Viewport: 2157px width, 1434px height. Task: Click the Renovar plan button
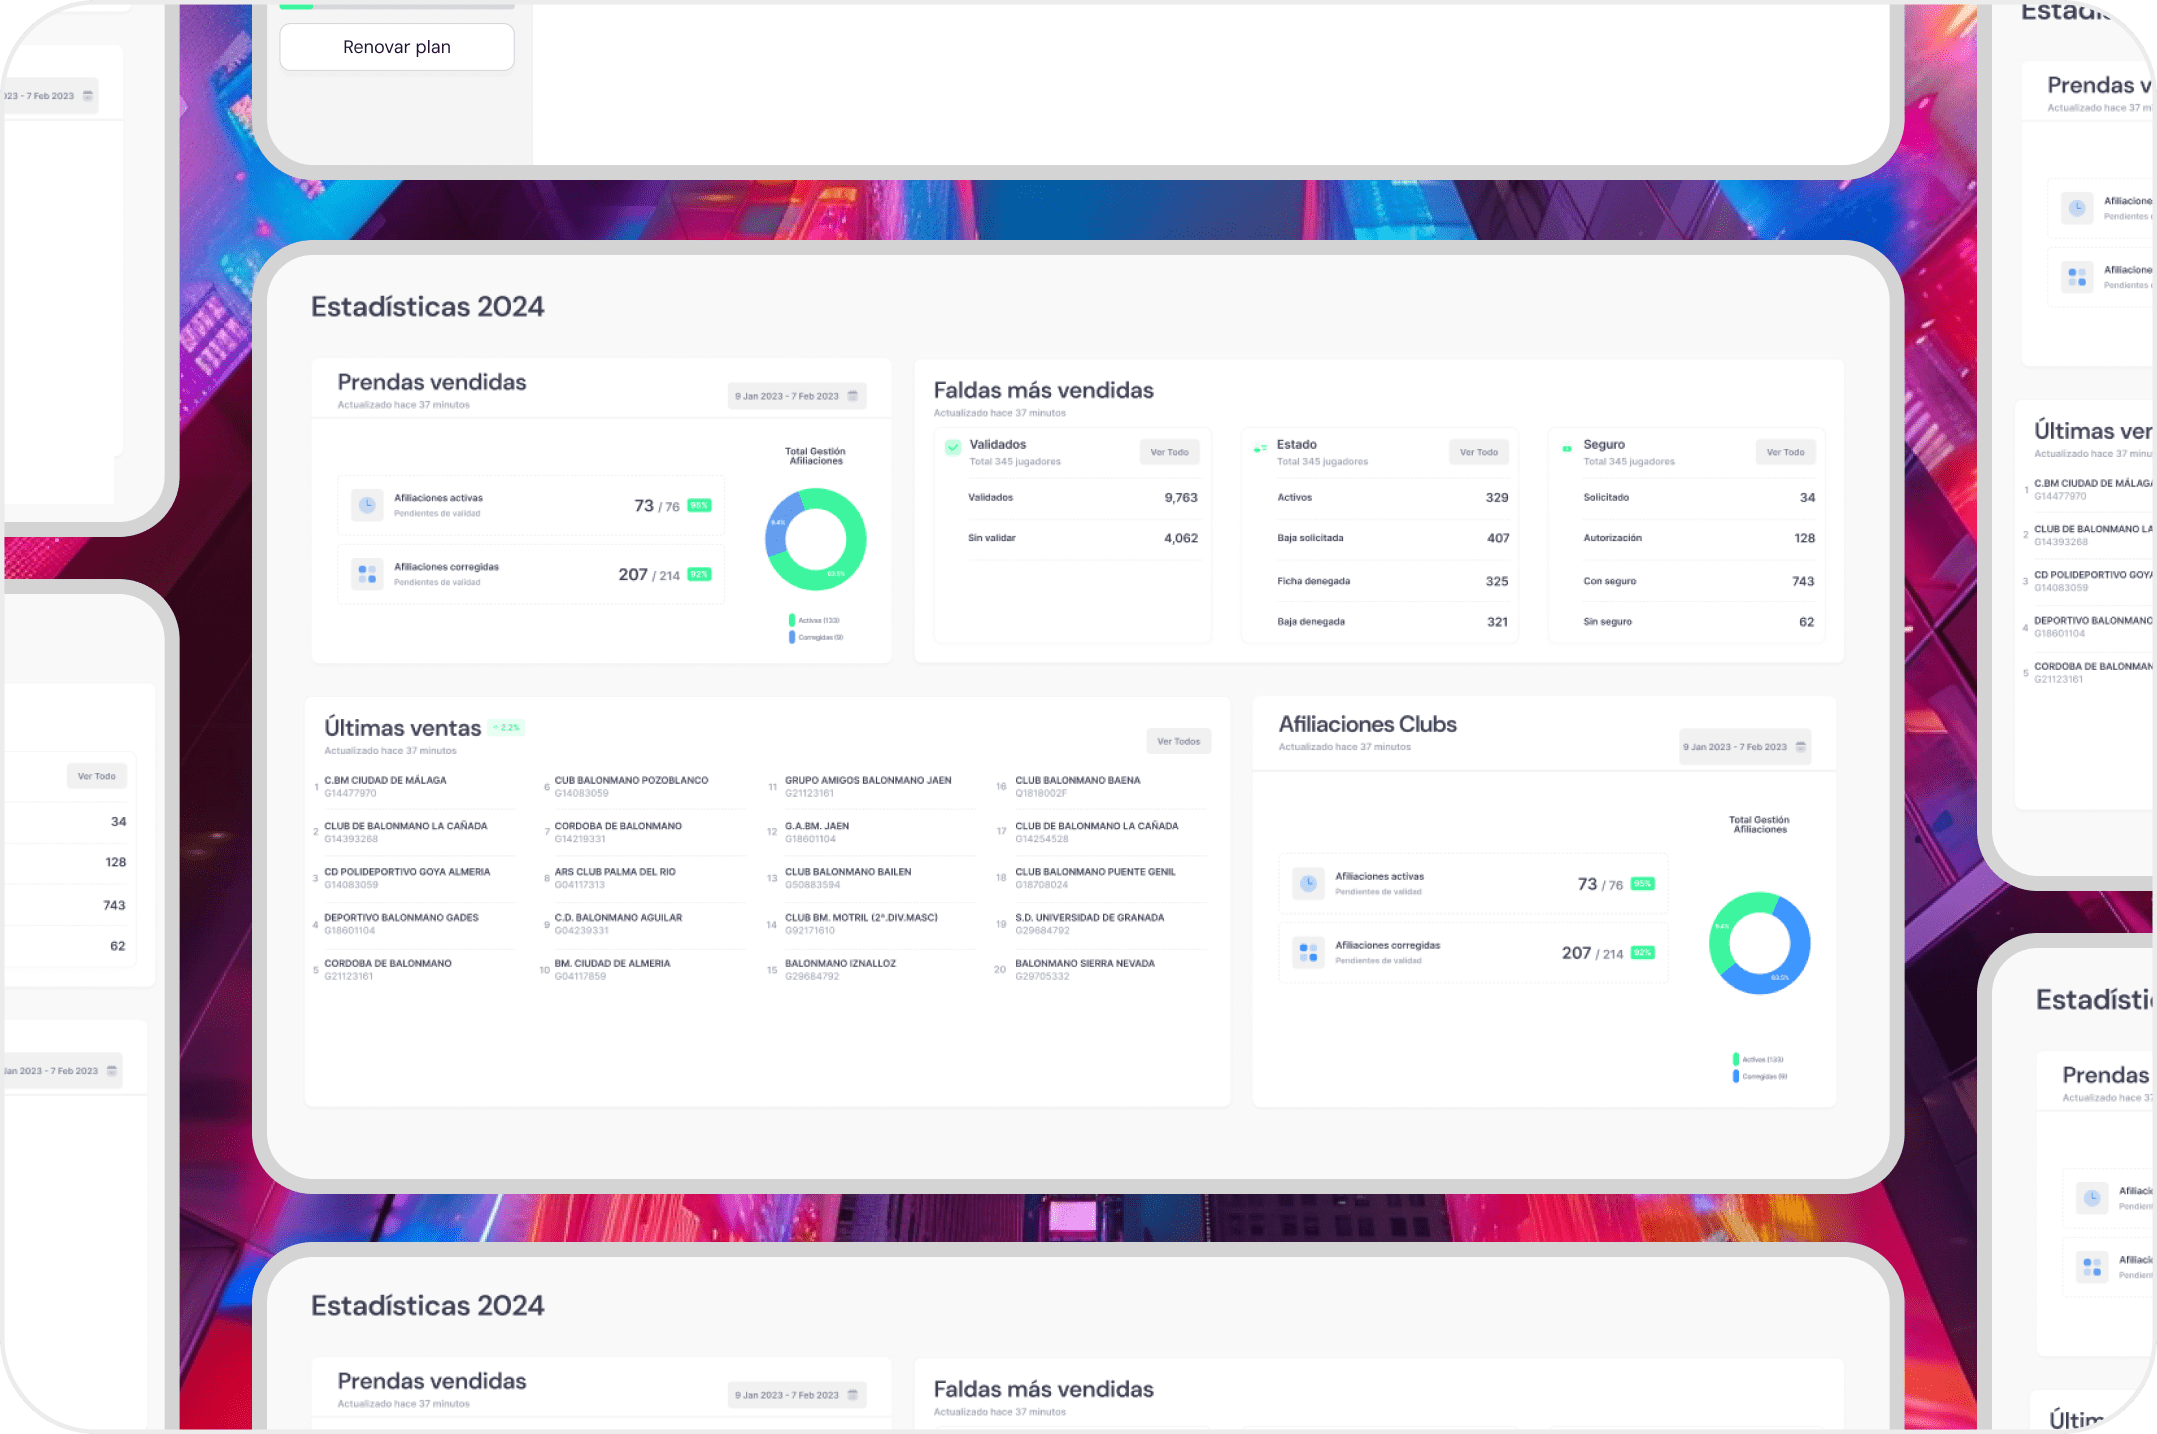(x=396, y=47)
